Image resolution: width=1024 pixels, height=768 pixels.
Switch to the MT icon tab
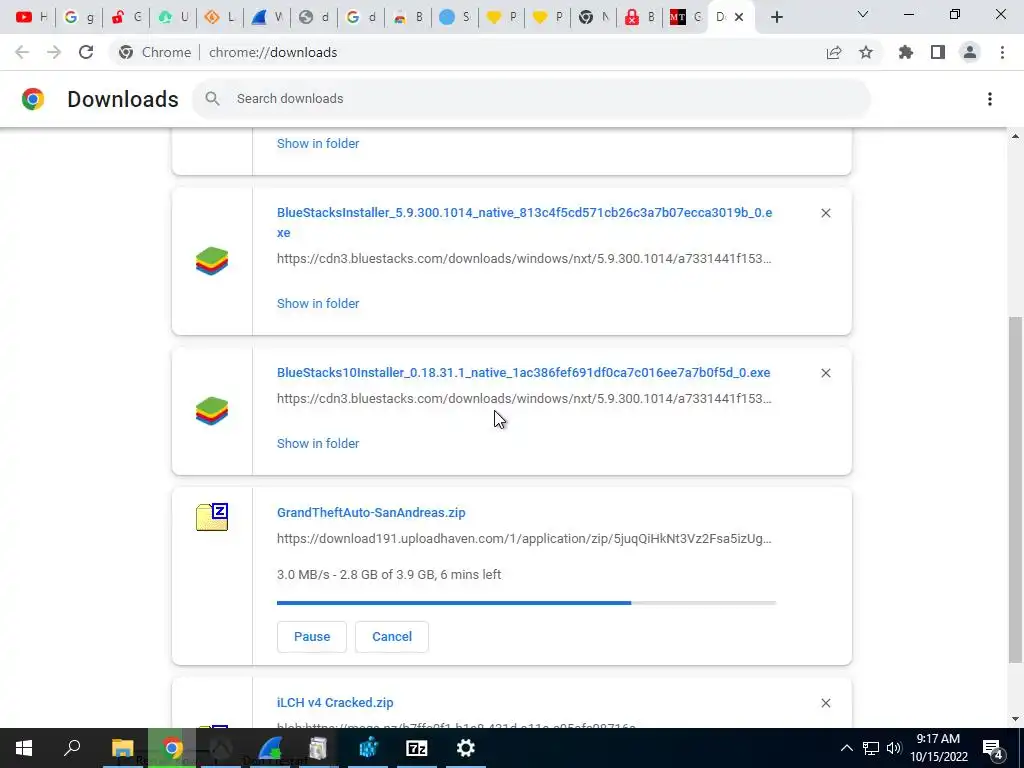pos(684,17)
